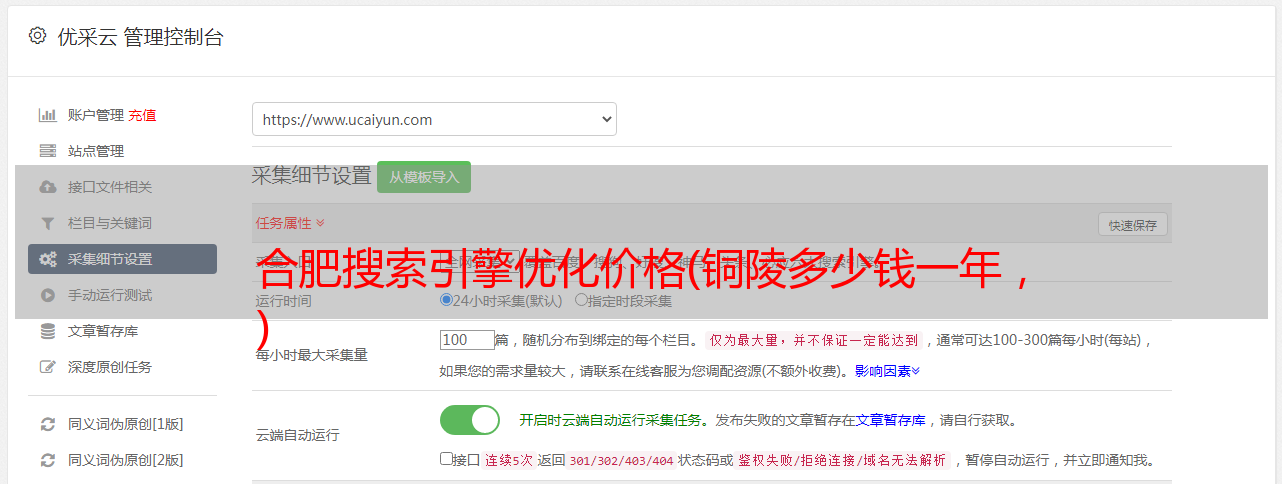
Task: Go to 深度原创任务 menu item
Action: click(110, 367)
